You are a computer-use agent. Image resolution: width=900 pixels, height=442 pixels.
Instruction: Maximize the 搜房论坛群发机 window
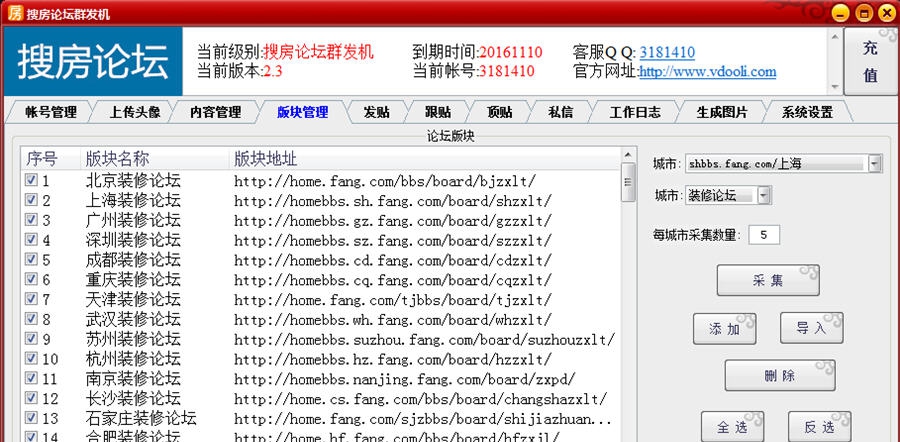click(864, 13)
